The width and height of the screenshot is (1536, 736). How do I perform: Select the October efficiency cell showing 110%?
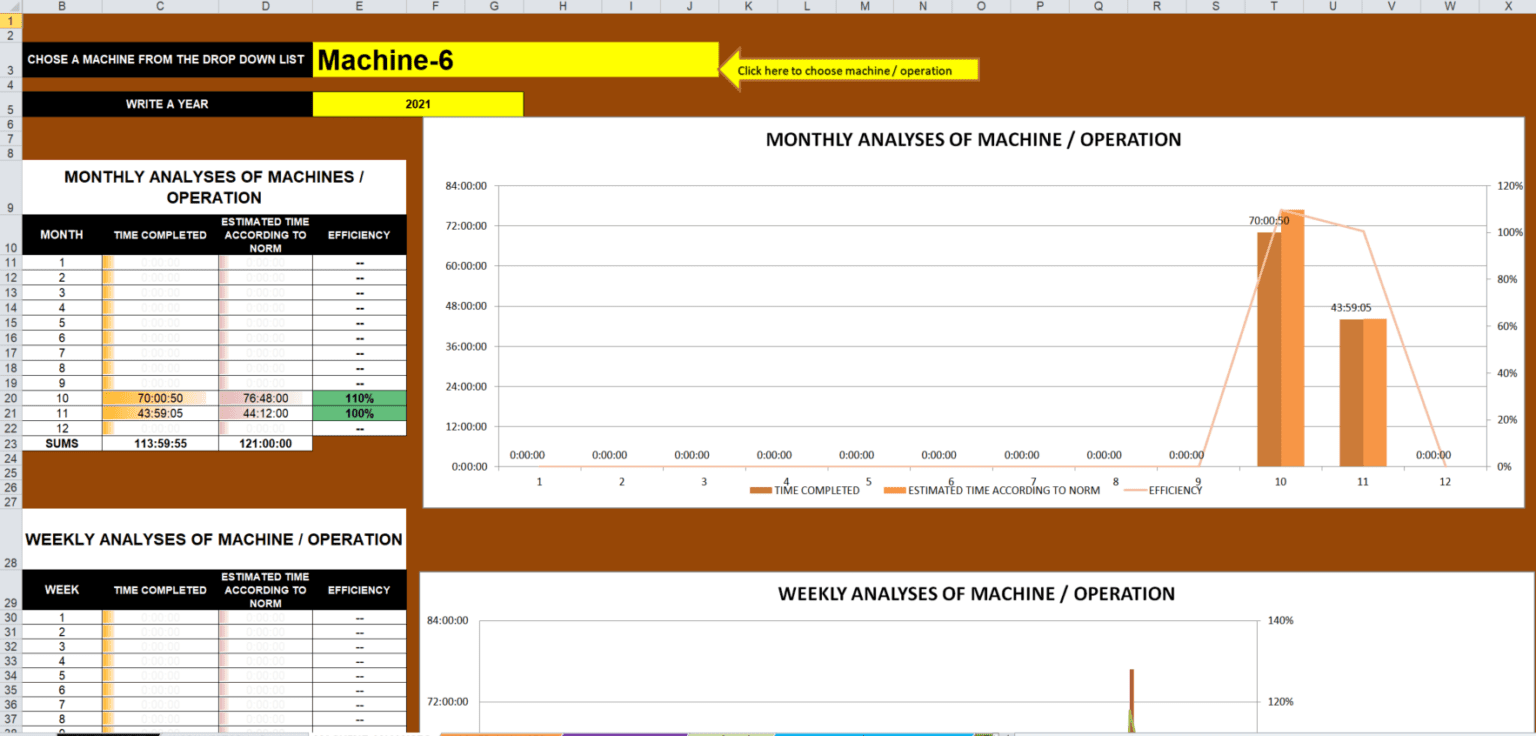tap(359, 398)
